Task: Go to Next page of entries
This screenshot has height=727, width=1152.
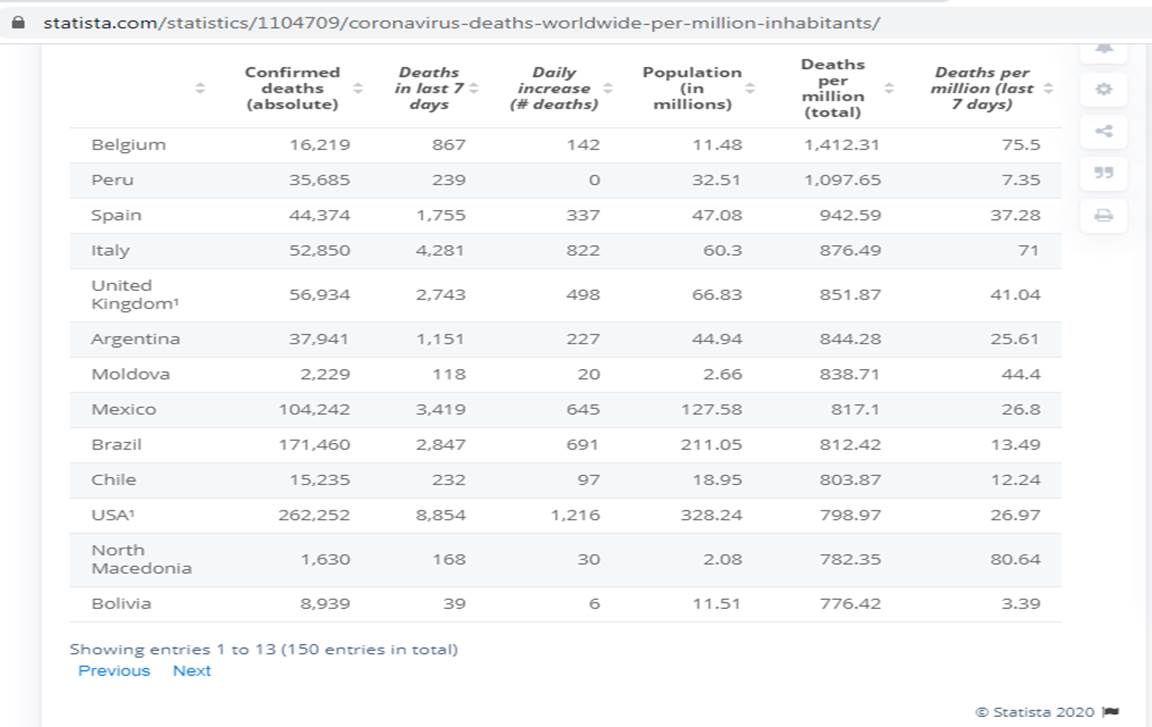Action: click(x=191, y=671)
